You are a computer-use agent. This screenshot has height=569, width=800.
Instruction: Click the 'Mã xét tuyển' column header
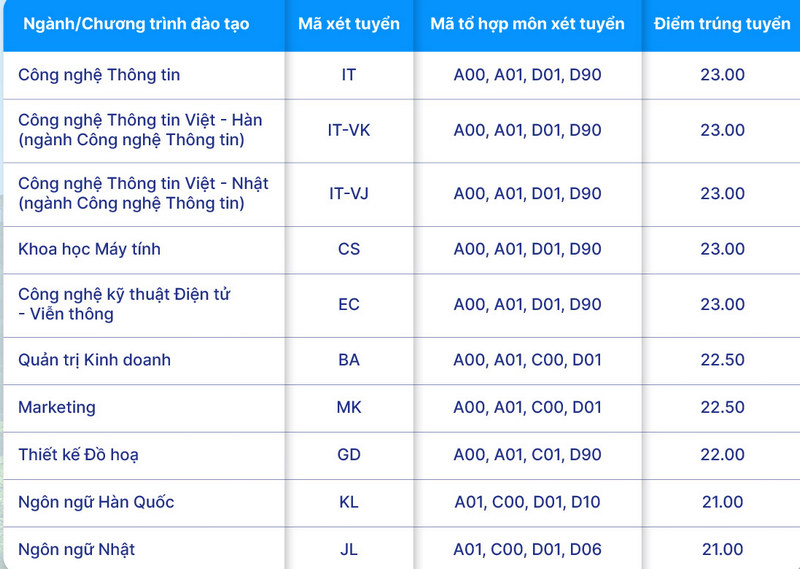(x=349, y=24)
